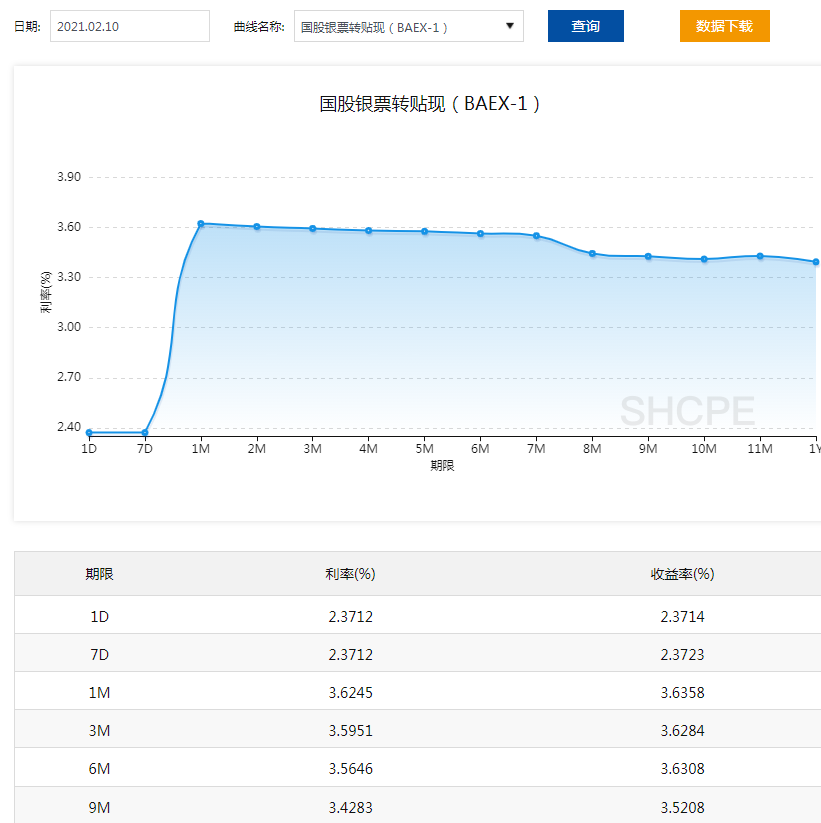This screenshot has height=823, width=821.
Task: Click the 7D data point on chart
Action: (145, 432)
